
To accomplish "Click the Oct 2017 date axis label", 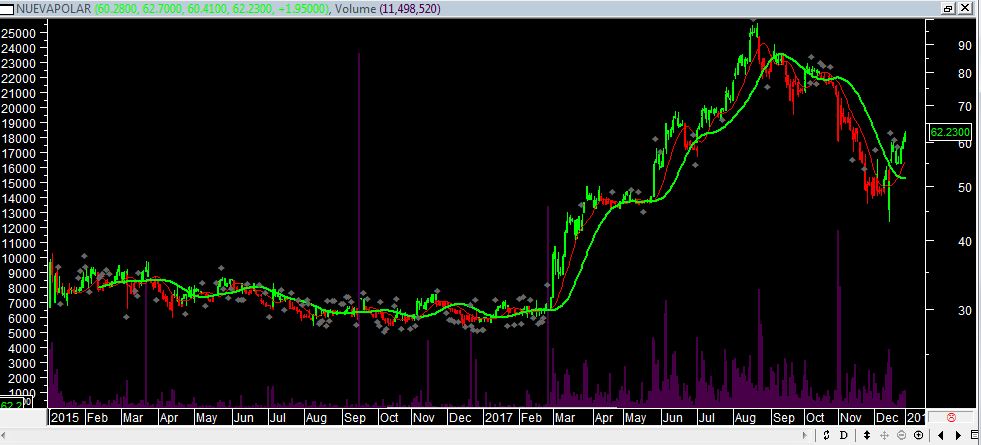I will (815, 417).
